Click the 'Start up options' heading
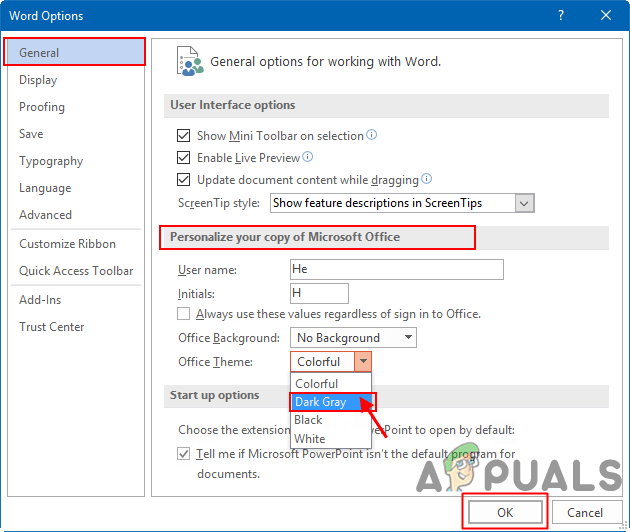This screenshot has width=630, height=532. coord(215,395)
